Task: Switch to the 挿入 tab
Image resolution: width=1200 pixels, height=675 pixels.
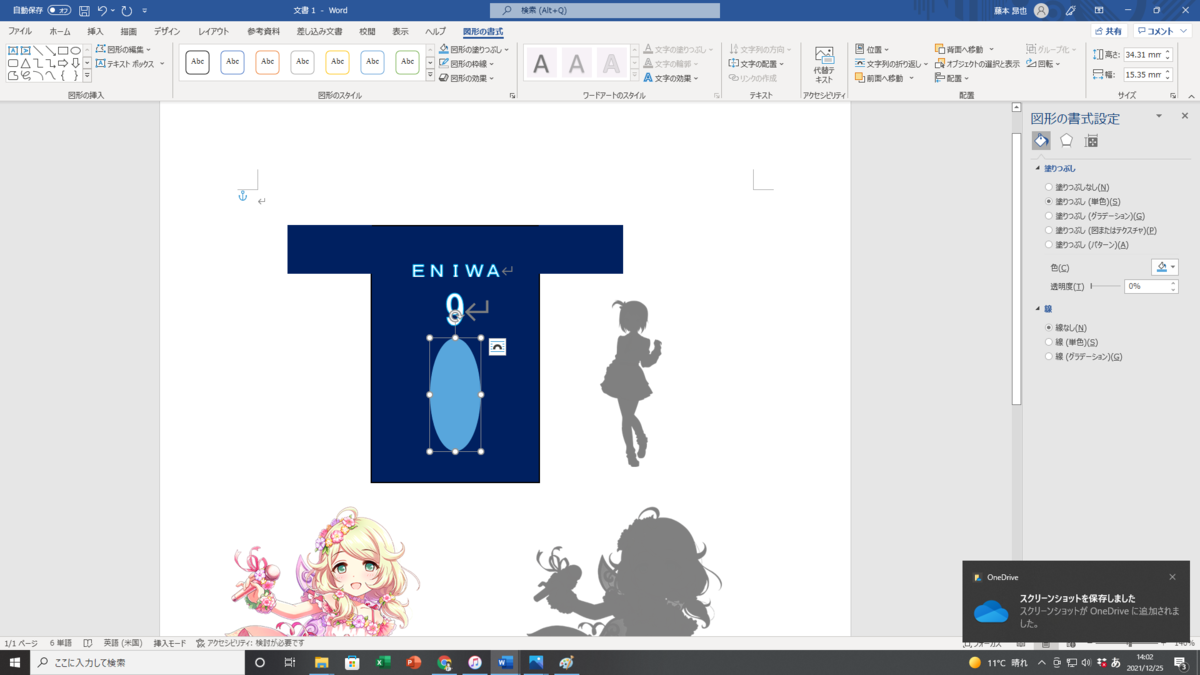Action: [95, 32]
